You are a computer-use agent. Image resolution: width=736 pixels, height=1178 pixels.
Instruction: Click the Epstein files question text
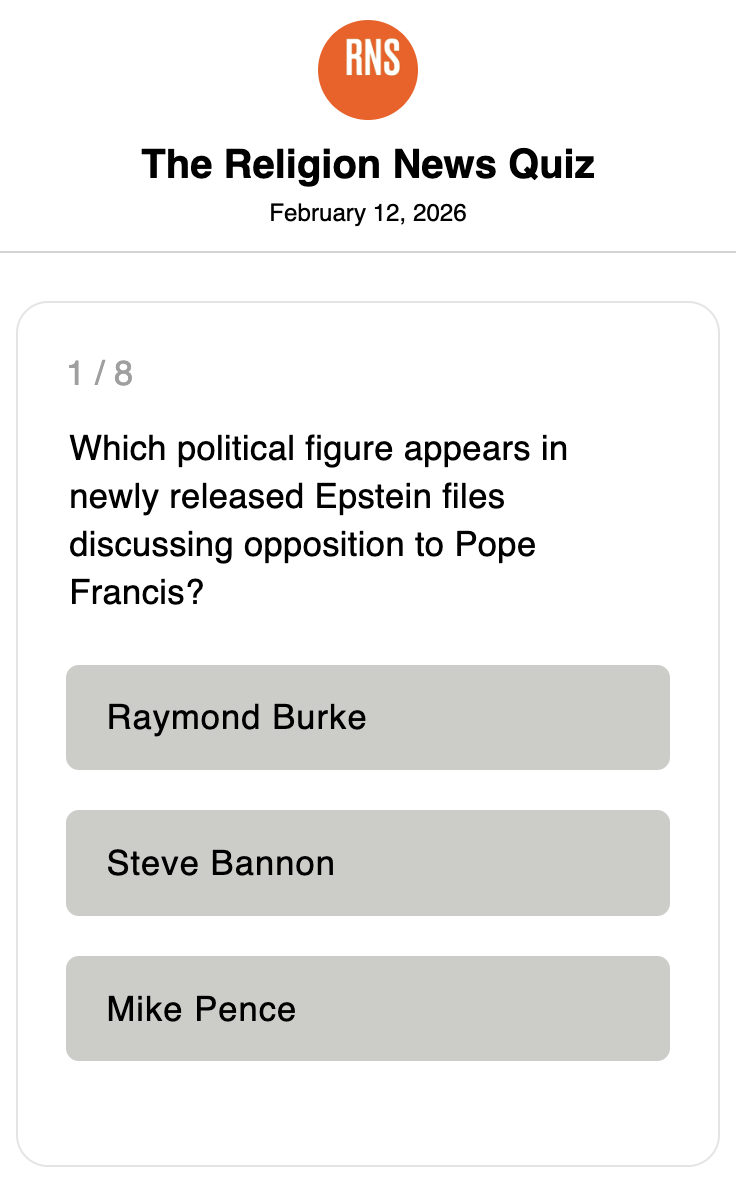[x=318, y=520]
